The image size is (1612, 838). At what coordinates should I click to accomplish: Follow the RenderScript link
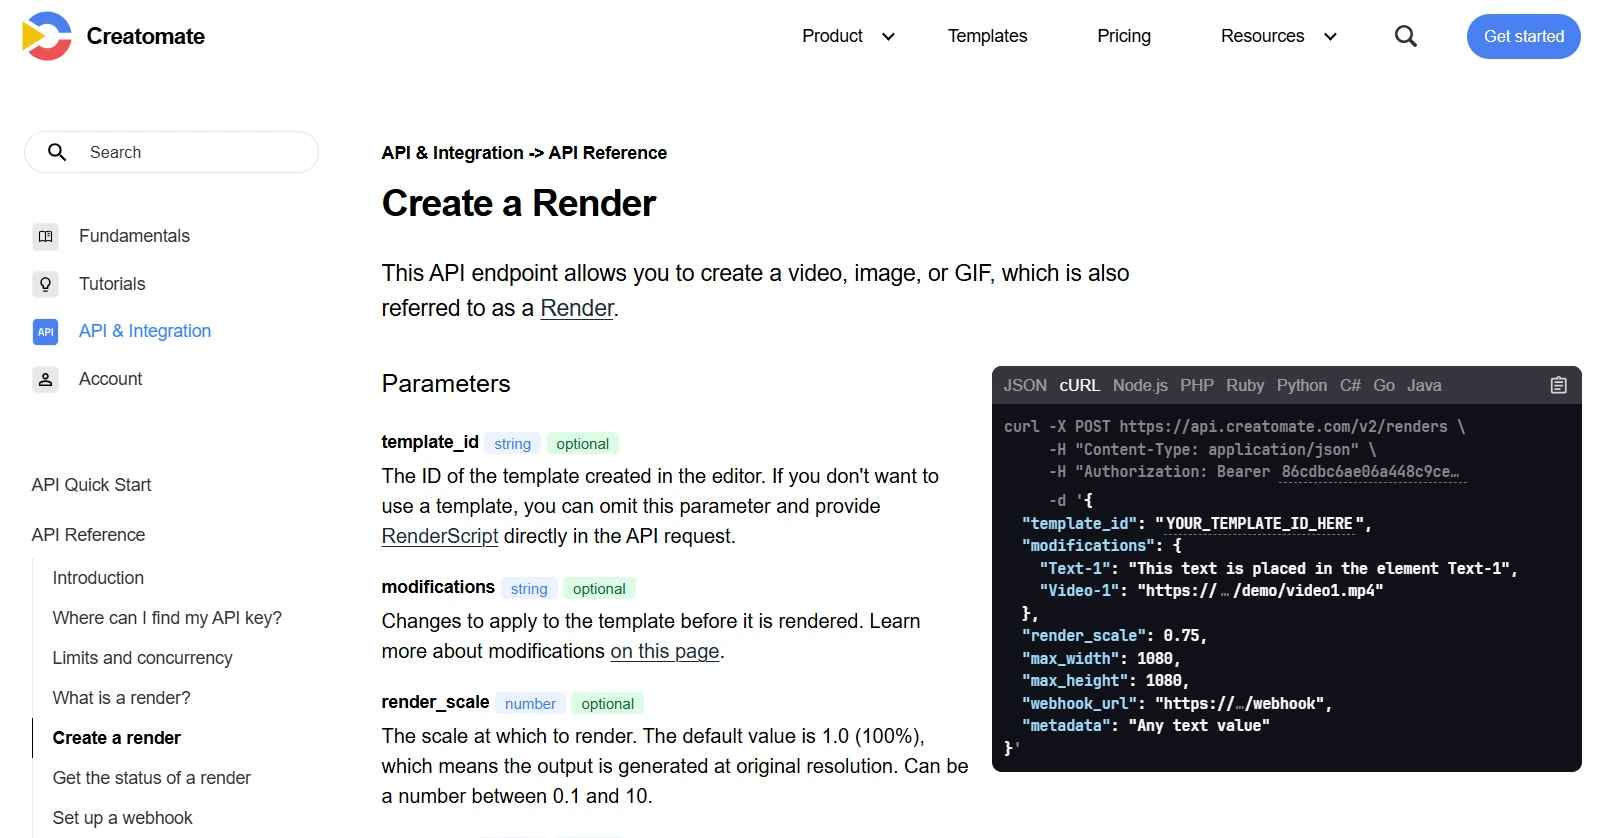click(440, 536)
